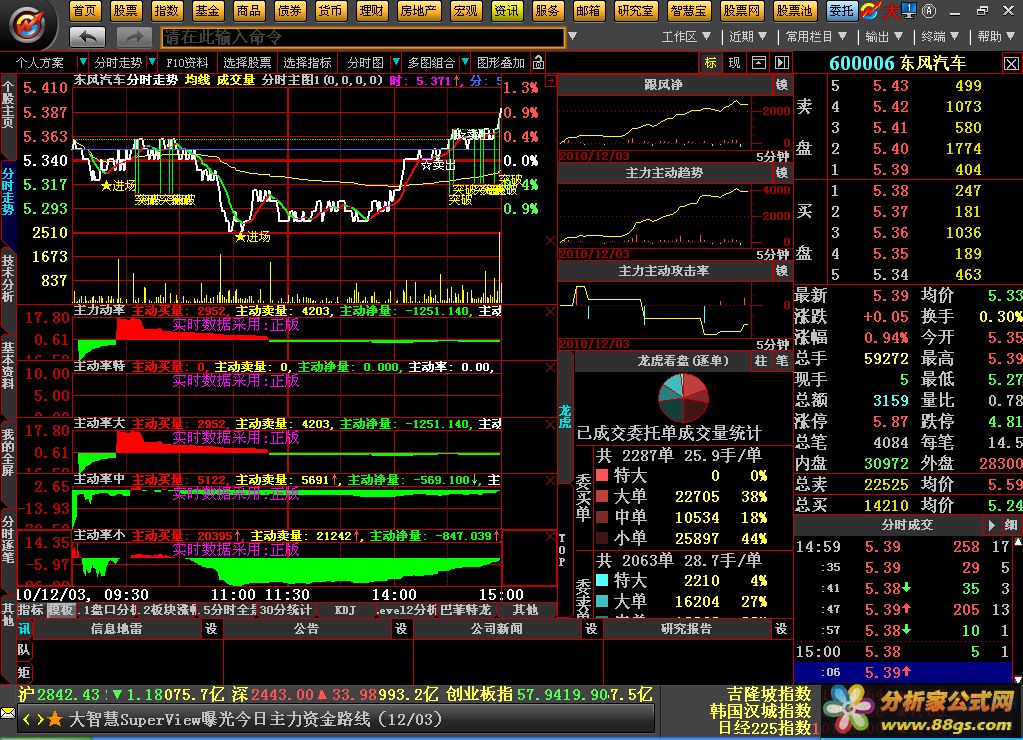This screenshot has width=1023, height=740.
Task: Click the 图形叠加 button
Action: (x=500, y=63)
